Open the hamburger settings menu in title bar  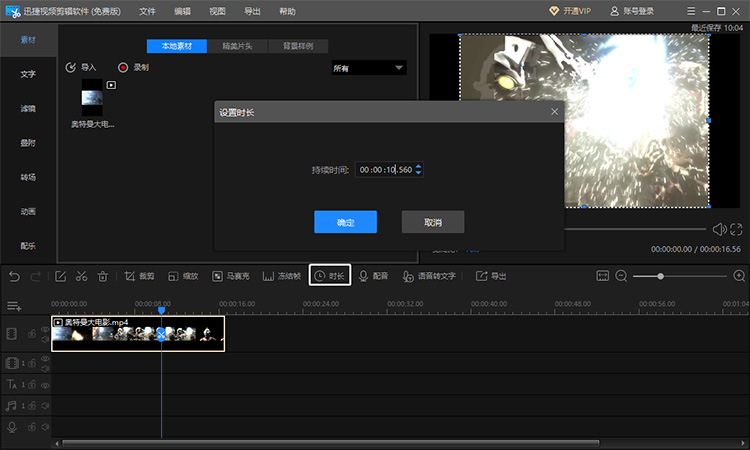click(691, 11)
